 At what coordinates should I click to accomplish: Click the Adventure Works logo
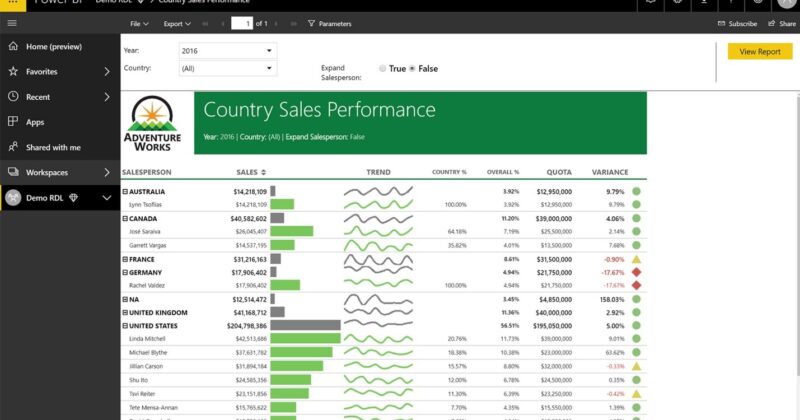click(152, 123)
